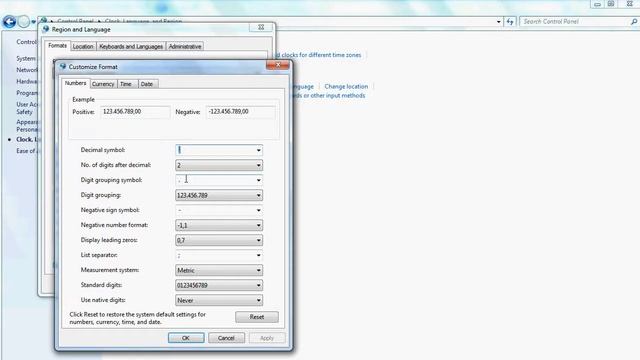640x360 pixels.
Task: Switch to the Currency tab
Action: (x=103, y=84)
